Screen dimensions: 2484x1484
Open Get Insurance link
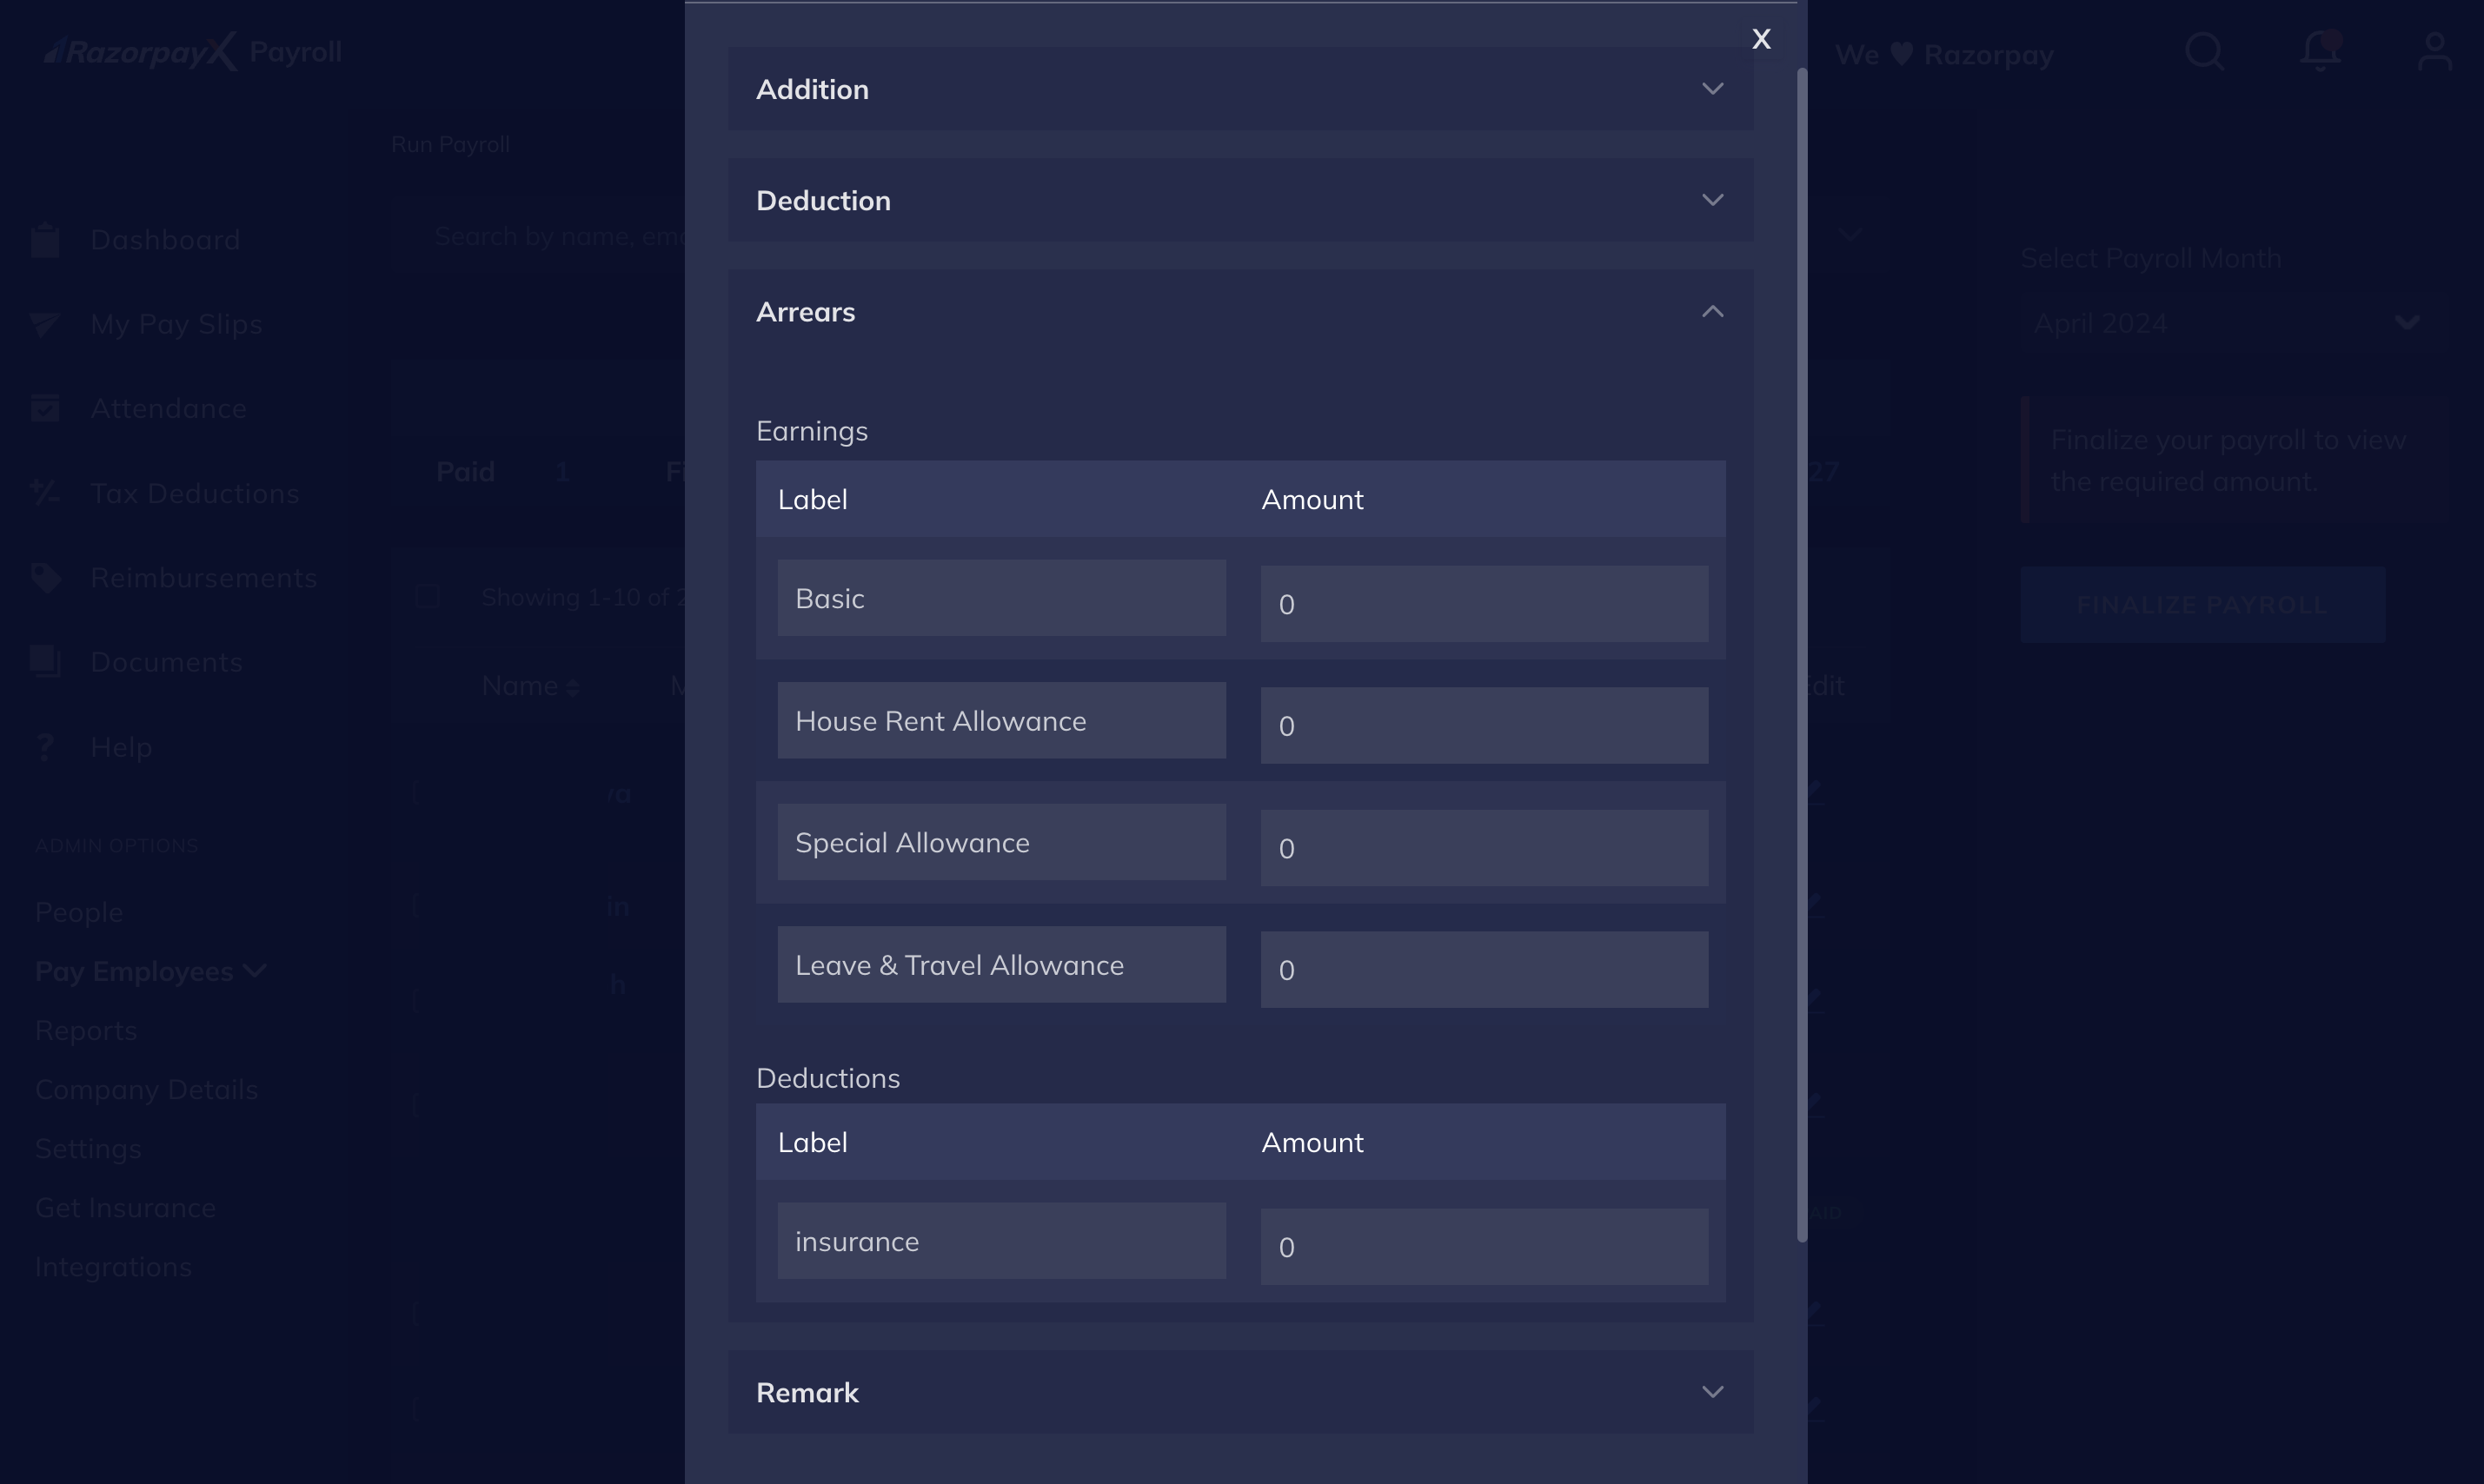click(x=125, y=1207)
